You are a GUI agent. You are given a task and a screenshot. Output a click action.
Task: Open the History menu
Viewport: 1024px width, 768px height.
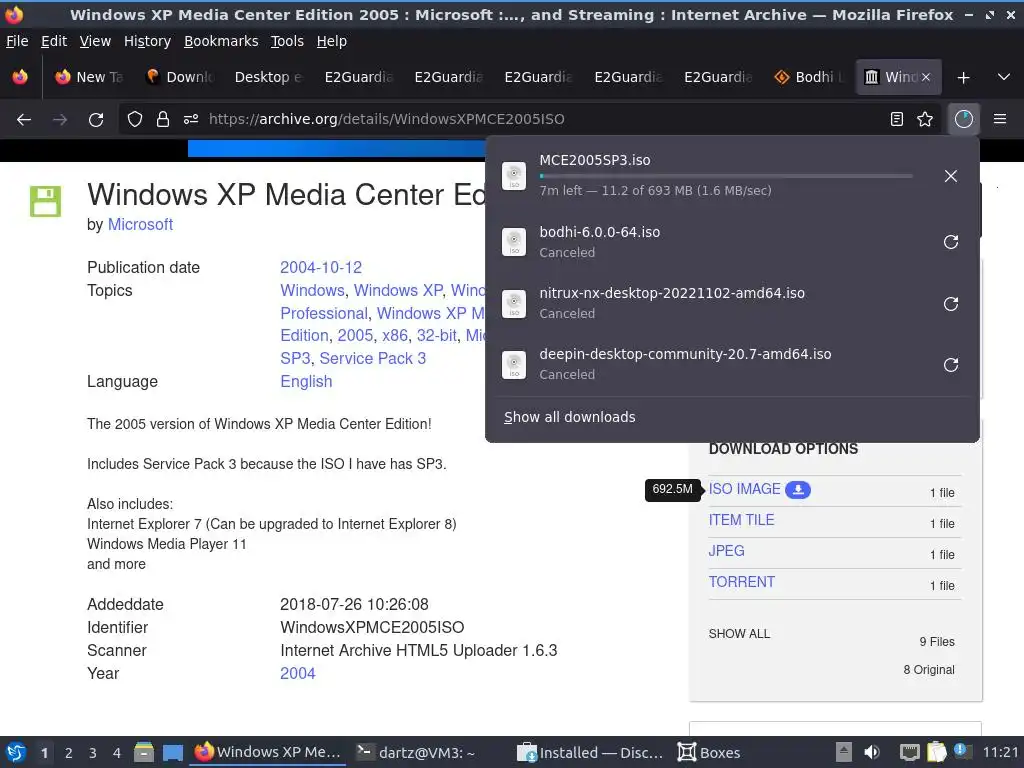click(x=148, y=41)
